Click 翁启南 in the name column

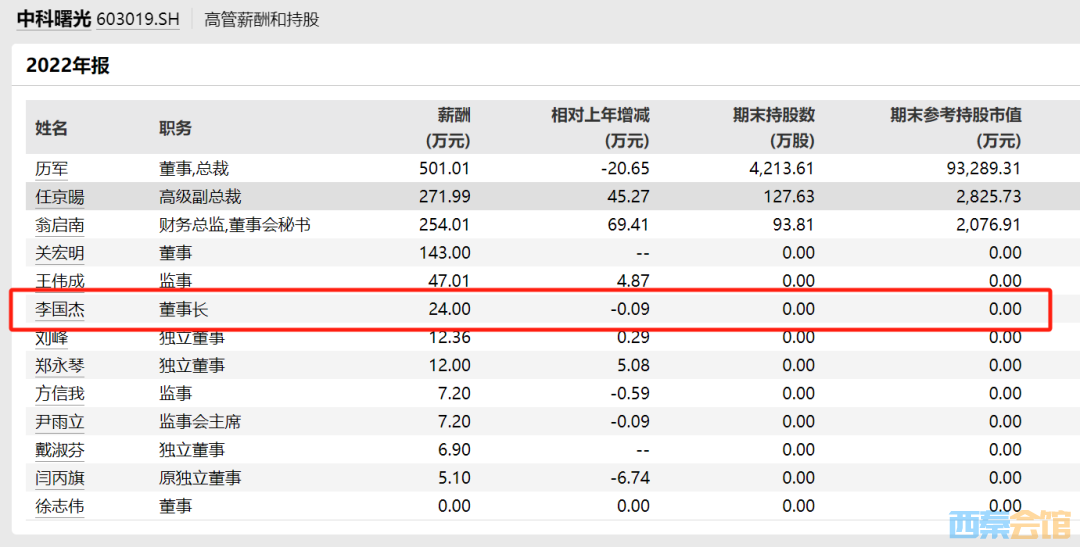point(60,225)
